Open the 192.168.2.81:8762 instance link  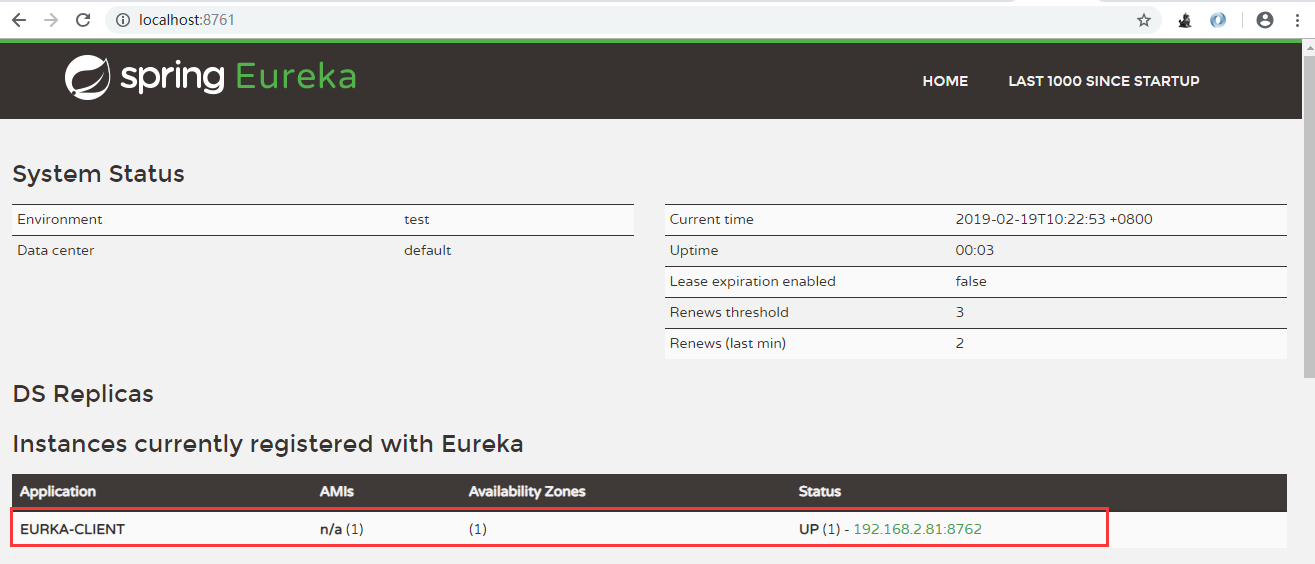(x=917, y=529)
